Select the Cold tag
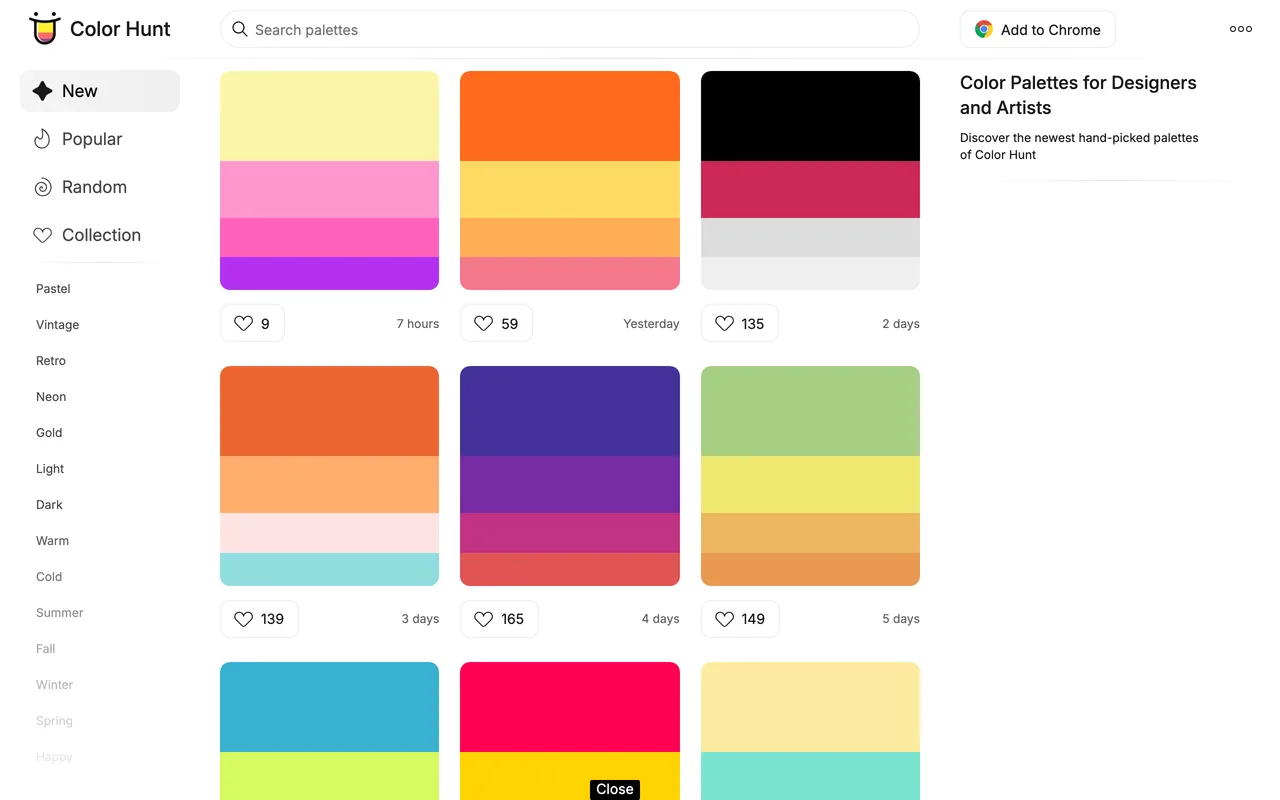The image size is (1280, 800). 49,576
